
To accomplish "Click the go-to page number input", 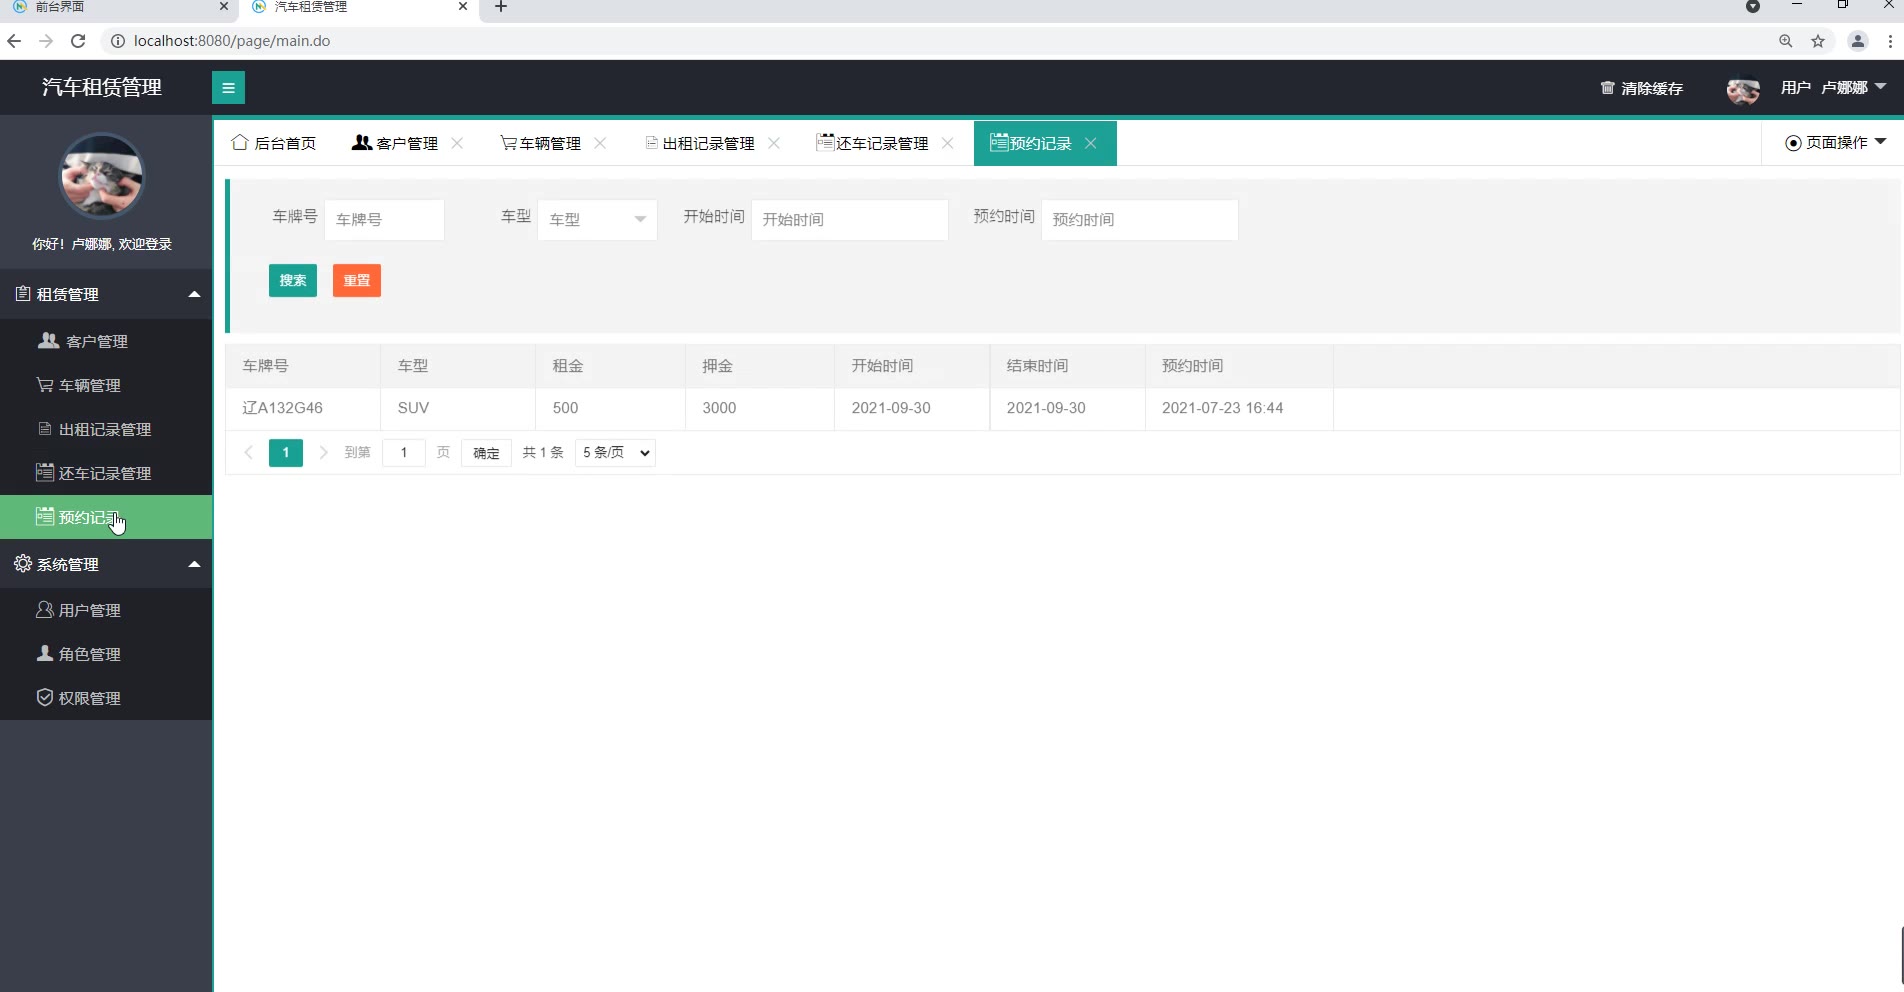I will click(404, 453).
